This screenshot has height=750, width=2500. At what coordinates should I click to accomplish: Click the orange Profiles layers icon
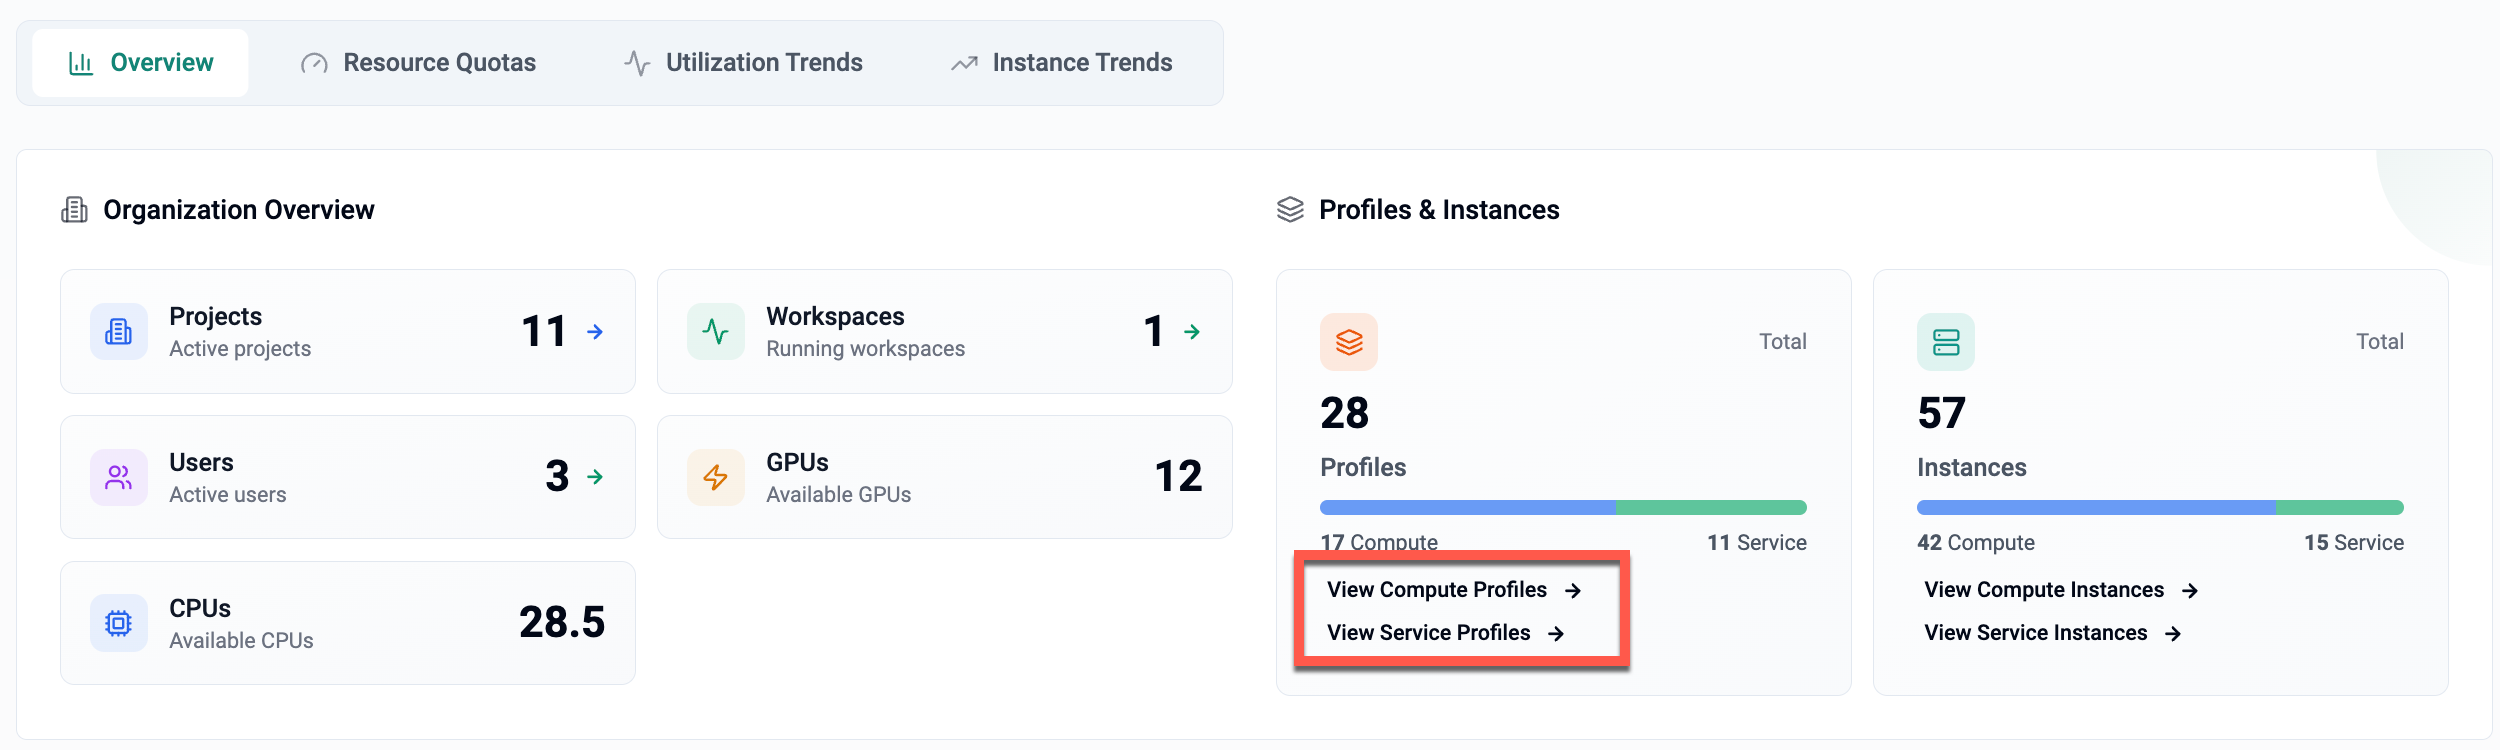click(x=1348, y=342)
